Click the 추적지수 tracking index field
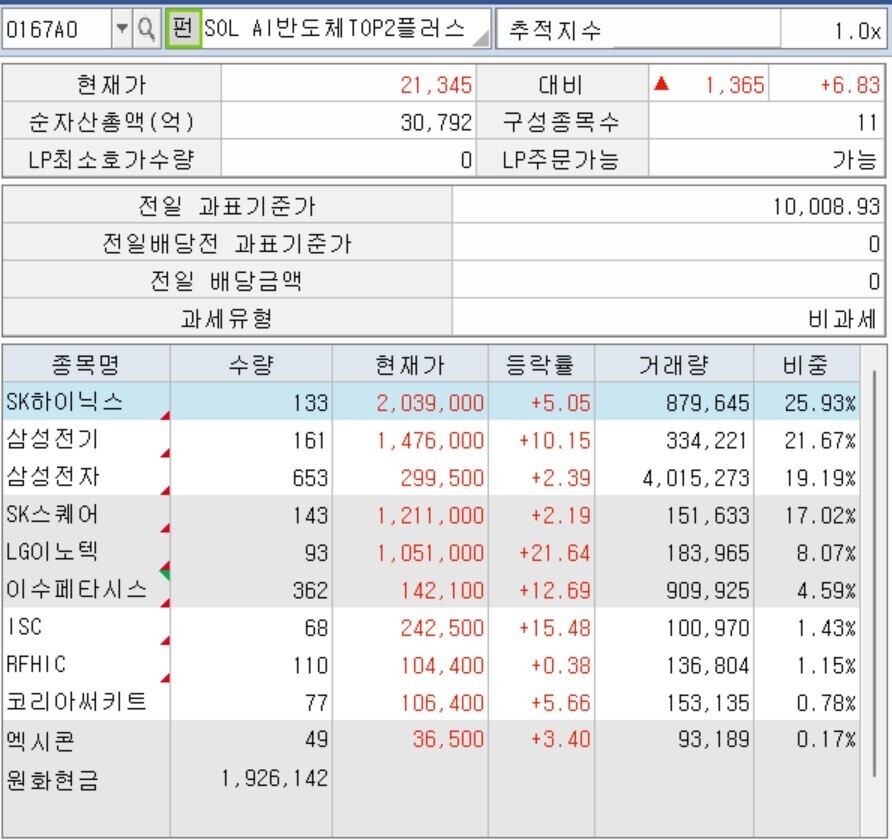The image size is (892, 840). pos(638,29)
